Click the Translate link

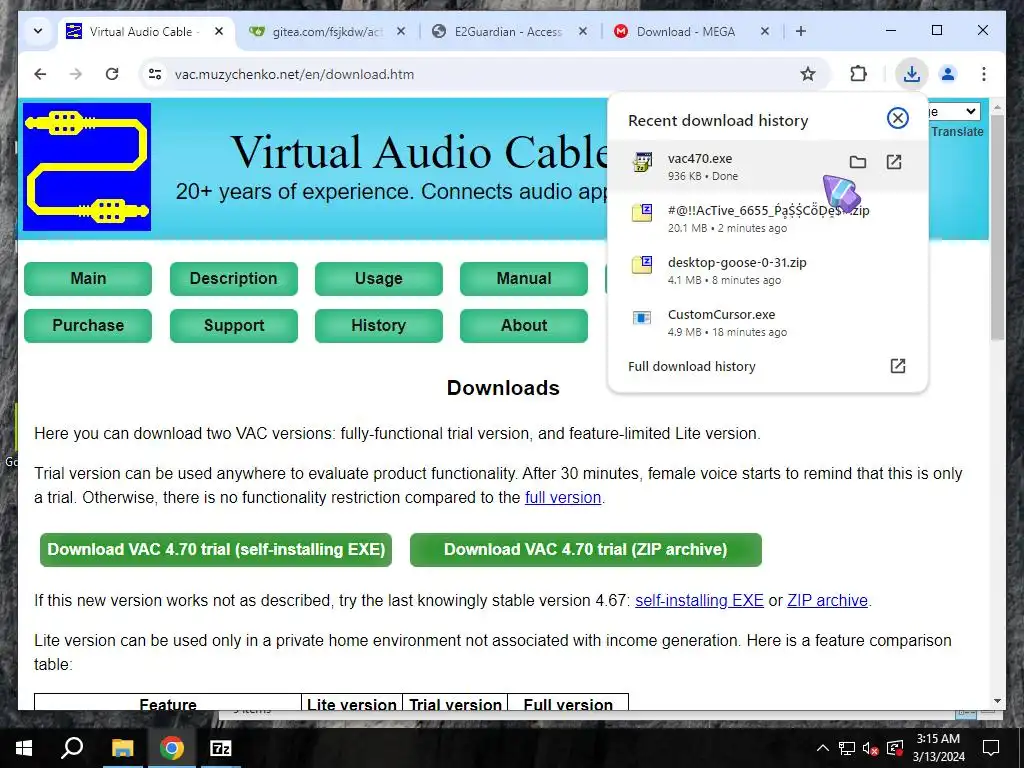[957, 132]
